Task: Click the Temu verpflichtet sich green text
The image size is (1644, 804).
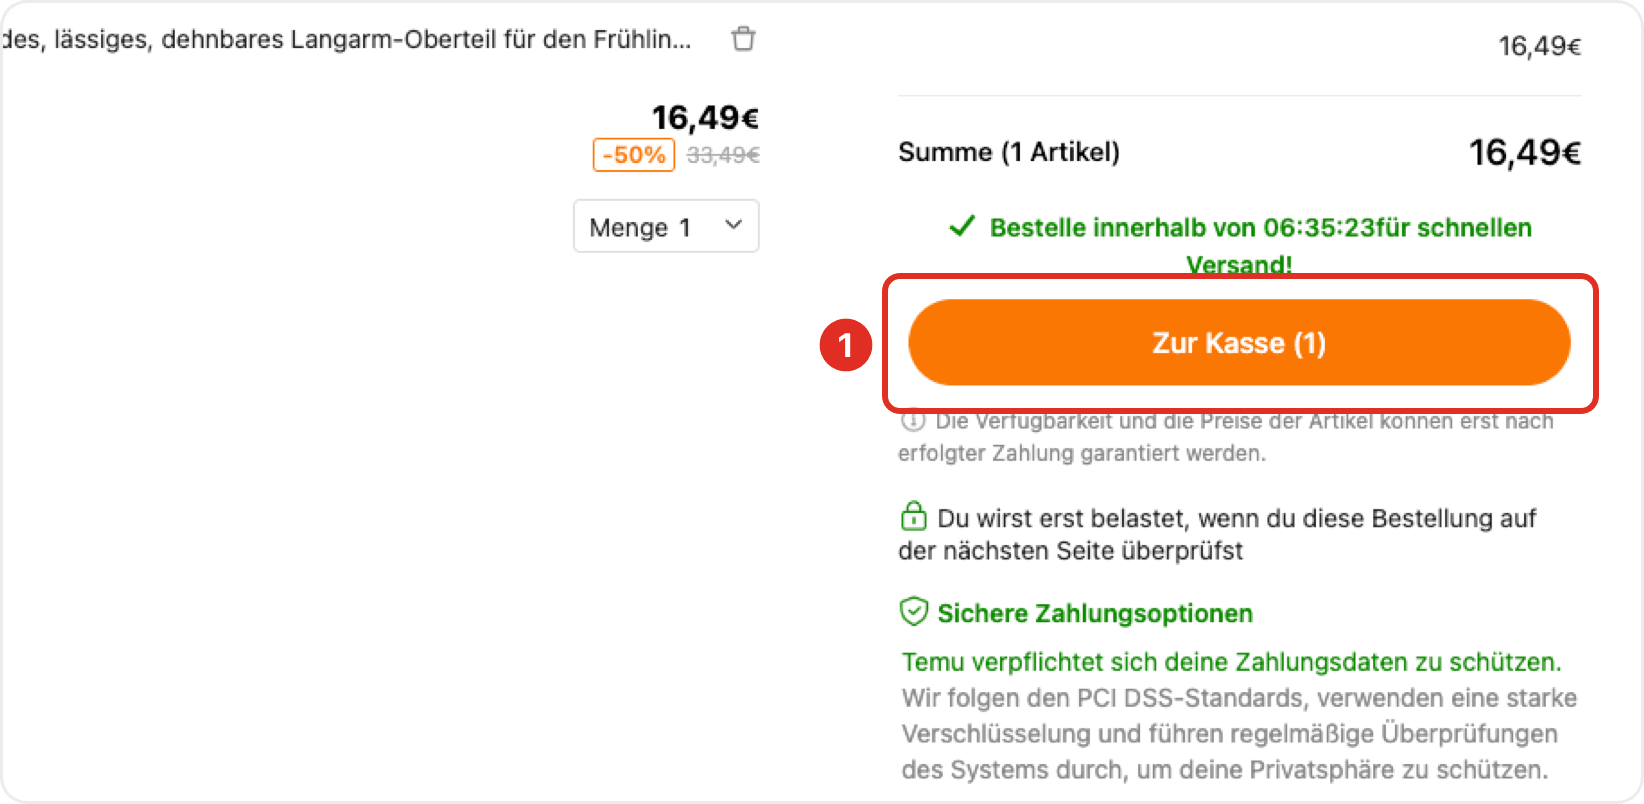Action: (1231, 662)
